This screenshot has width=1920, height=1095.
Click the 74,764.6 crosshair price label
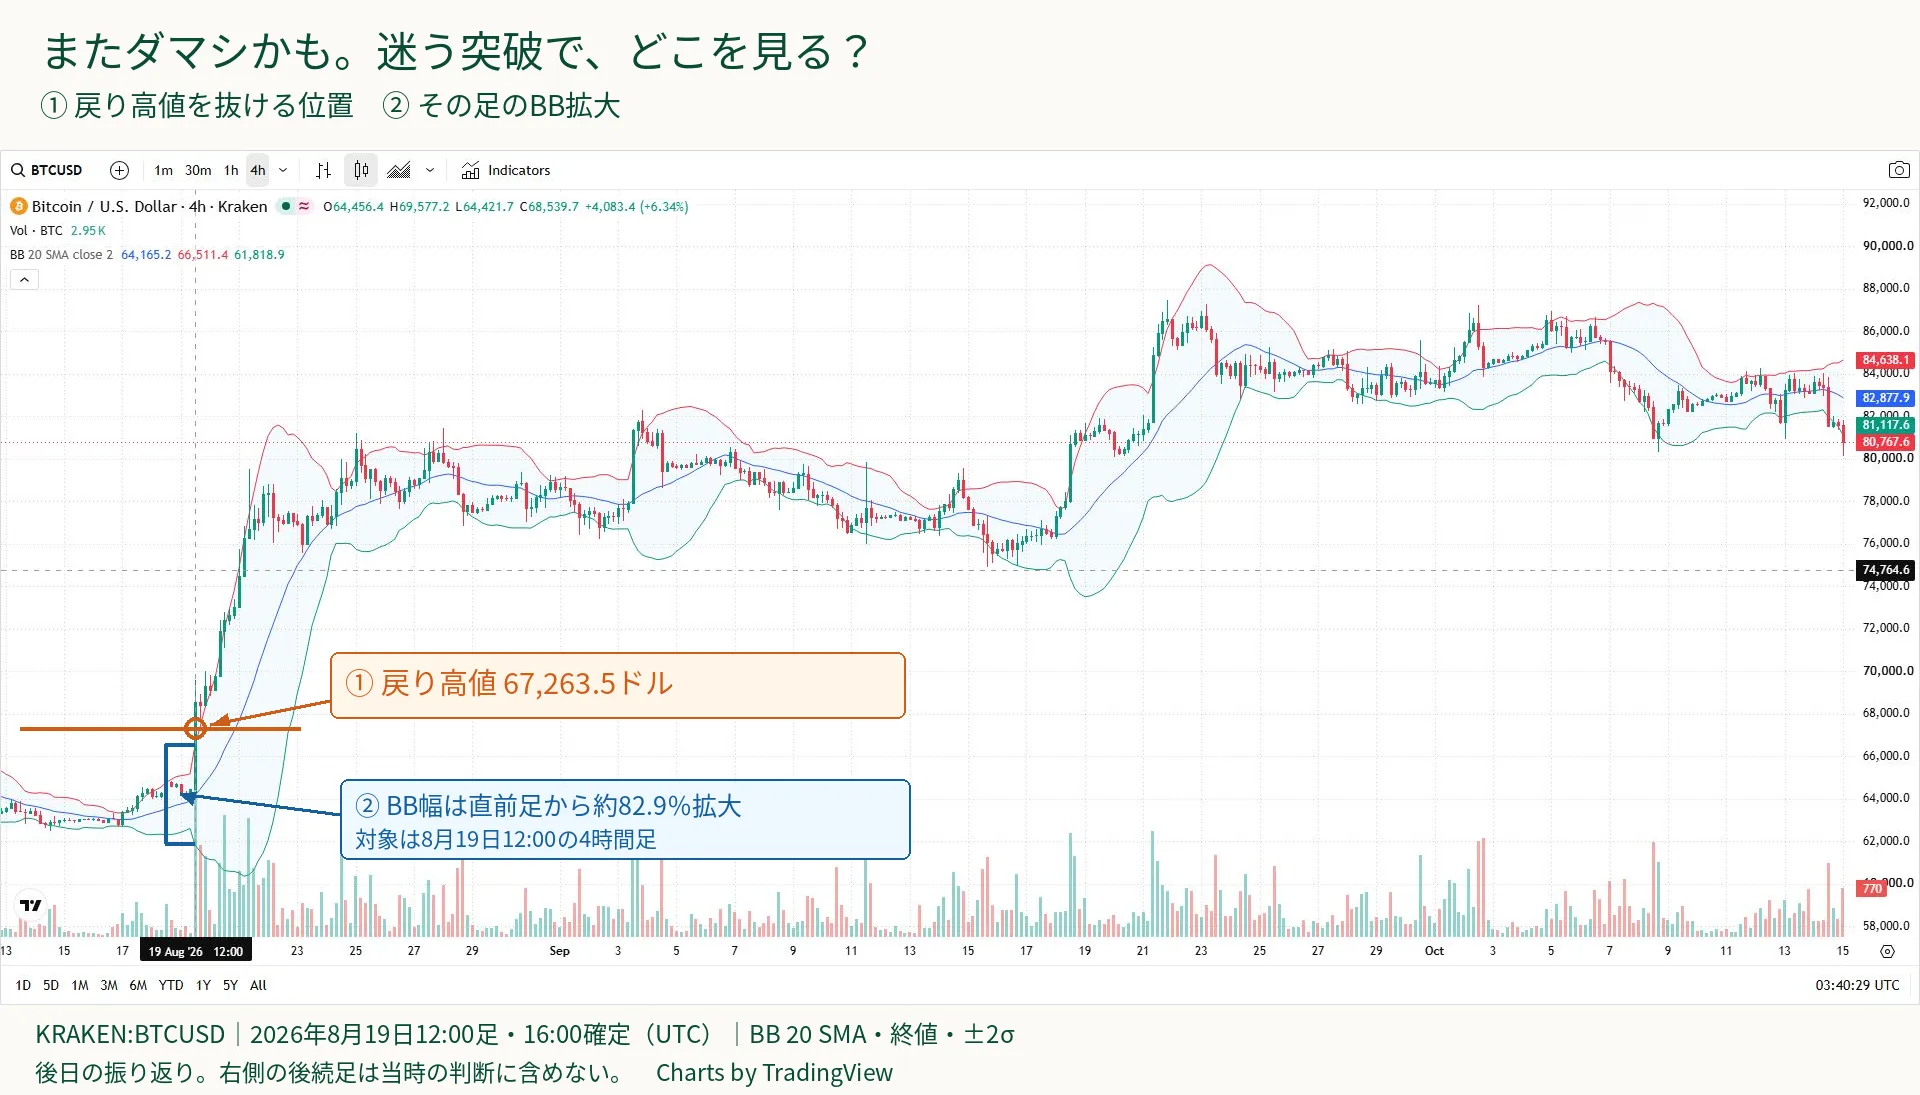coord(1885,570)
